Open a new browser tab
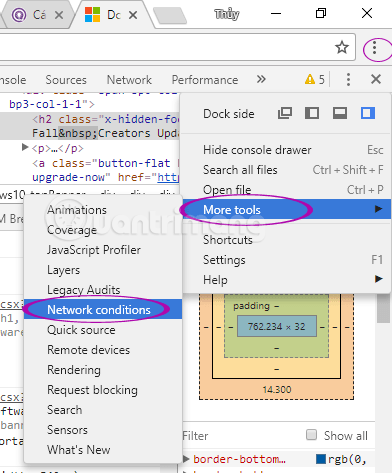The height and width of the screenshot is (473, 392). (x=170, y=16)
